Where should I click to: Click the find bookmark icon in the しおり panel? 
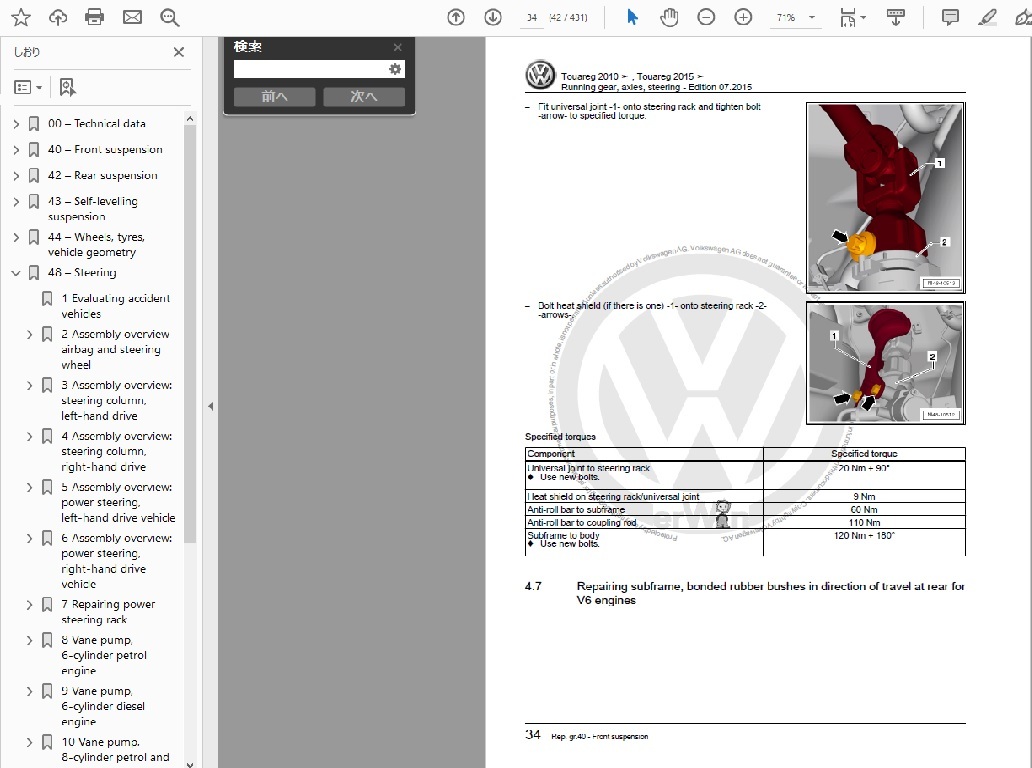coord(67,87)
